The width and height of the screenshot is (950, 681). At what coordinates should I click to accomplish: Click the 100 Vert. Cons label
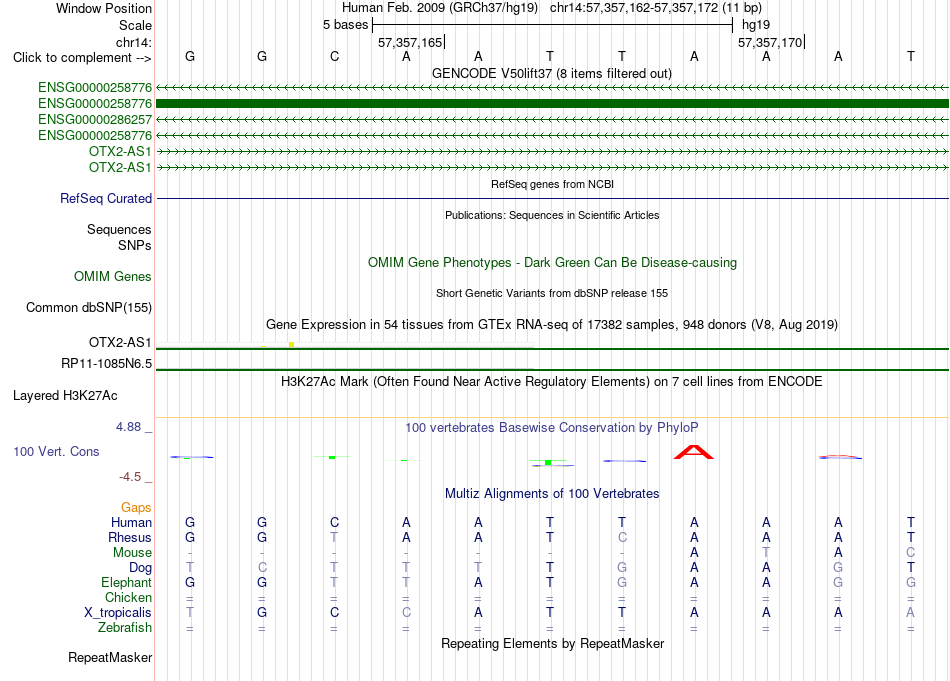click(56, 451)
